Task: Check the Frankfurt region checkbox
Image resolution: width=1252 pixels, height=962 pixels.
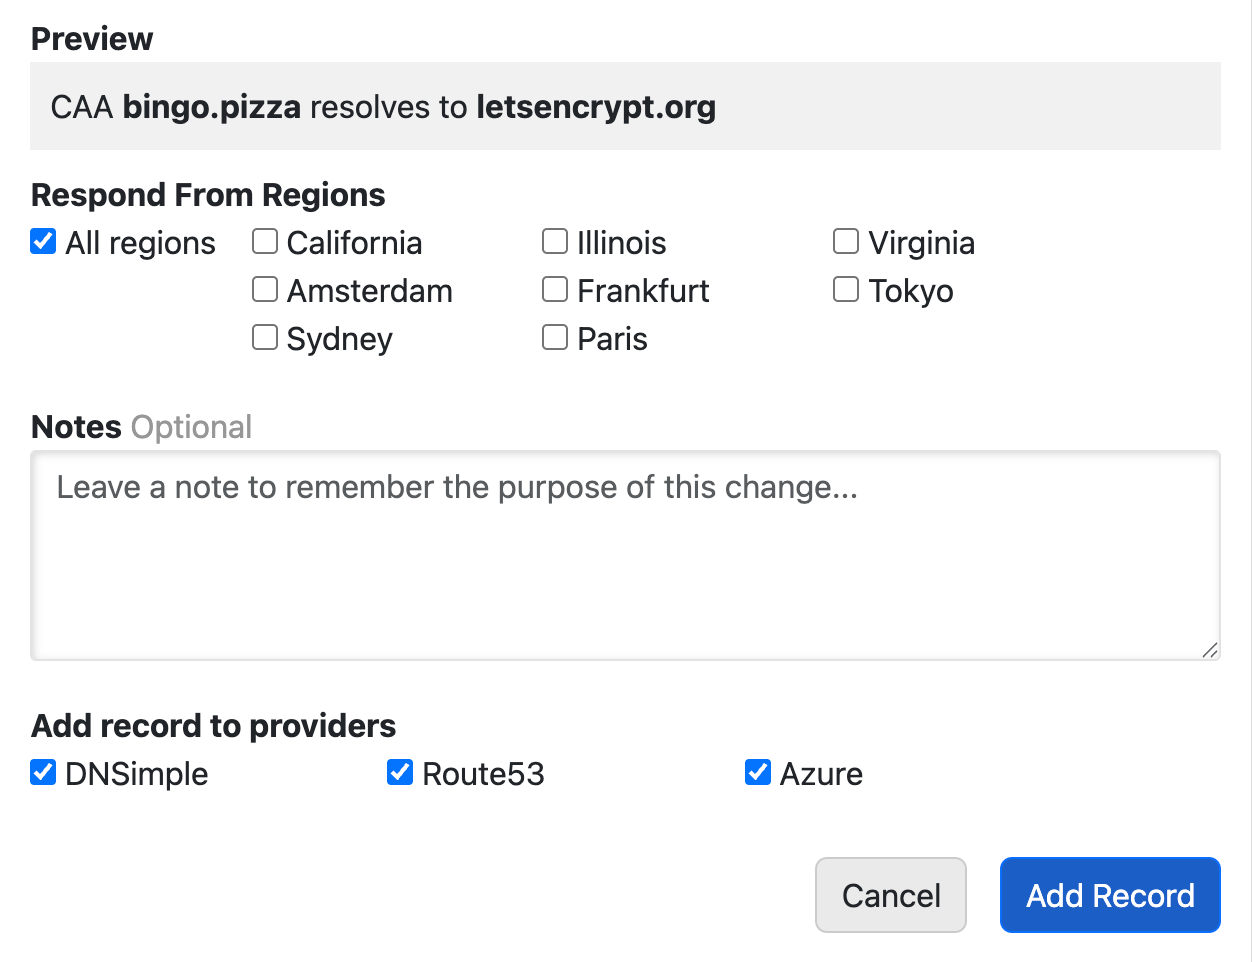Action: click(555, 289)
